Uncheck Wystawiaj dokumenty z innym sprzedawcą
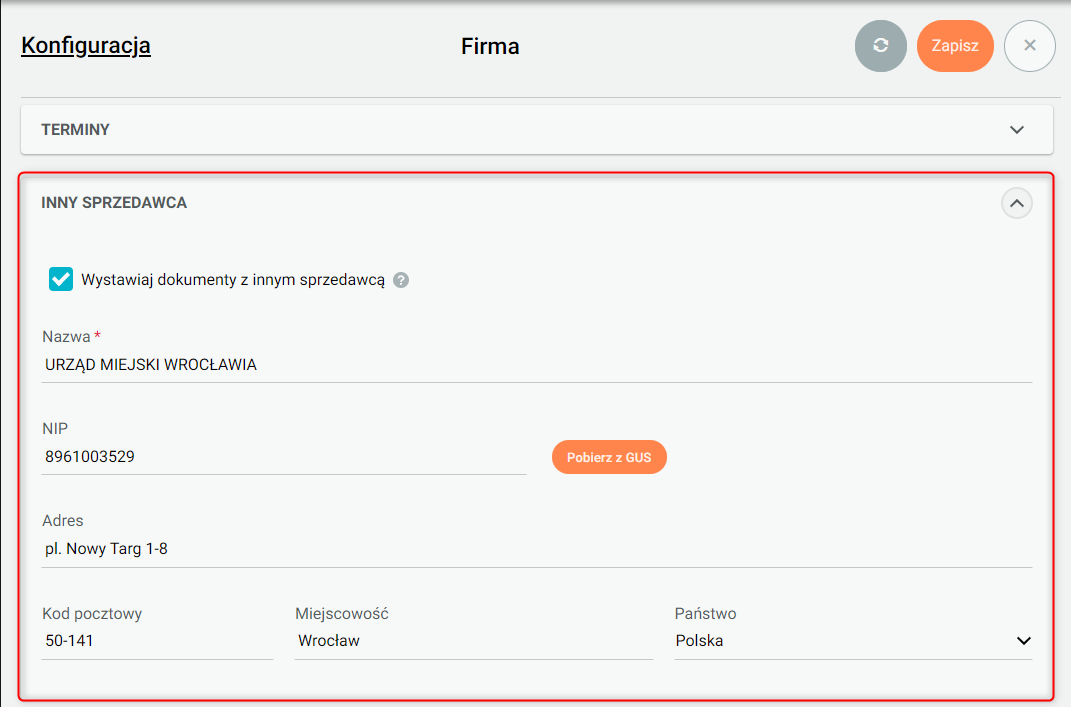 (61, 279)
